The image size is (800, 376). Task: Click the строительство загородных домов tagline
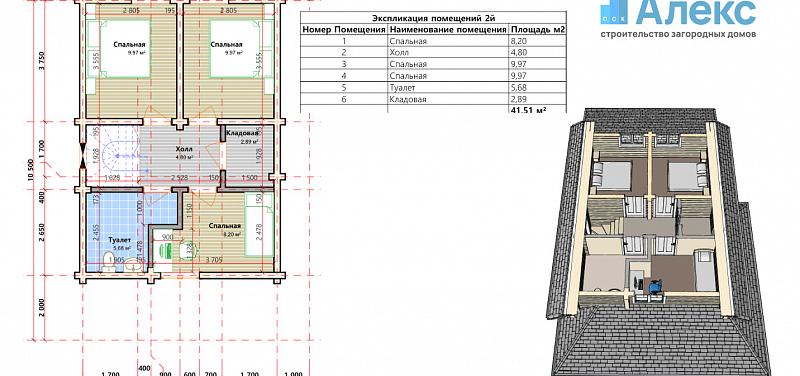(678, 34)
